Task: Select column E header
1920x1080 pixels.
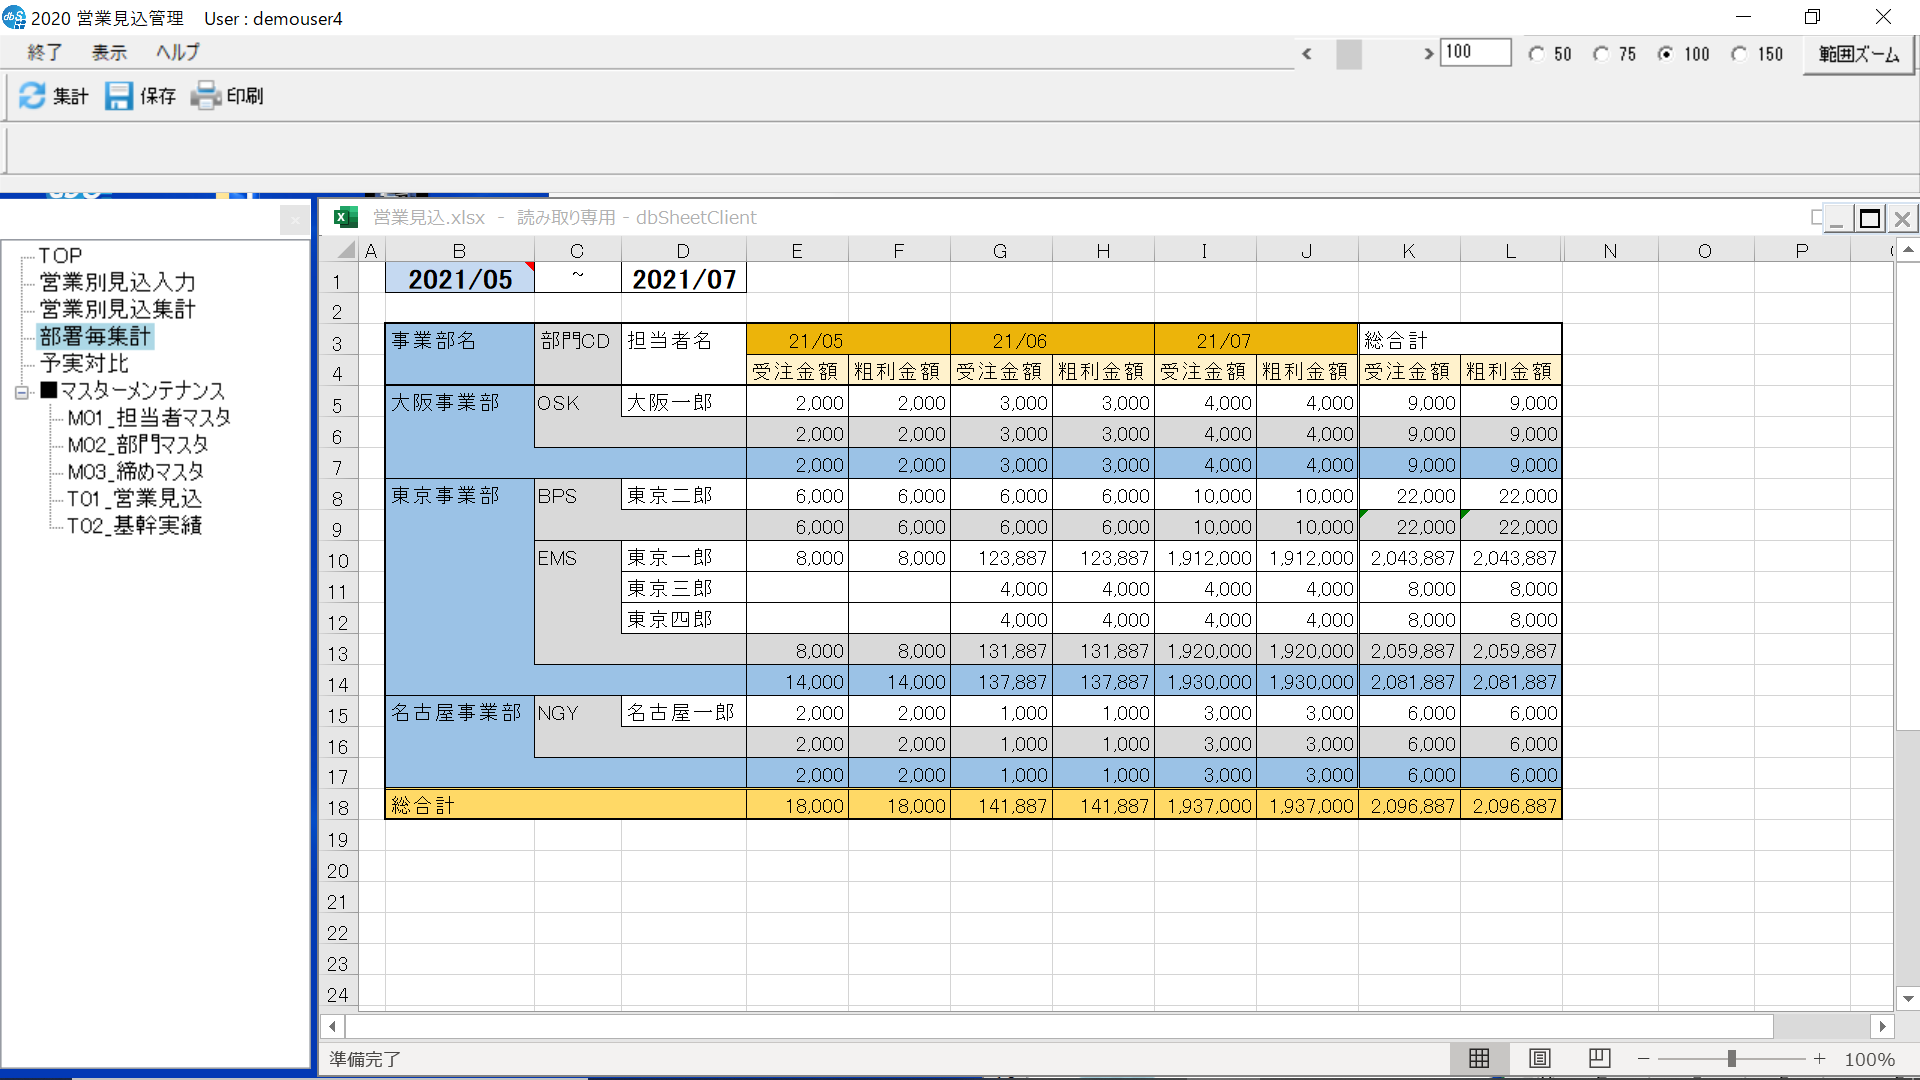Action: click(x=797, y=251)
